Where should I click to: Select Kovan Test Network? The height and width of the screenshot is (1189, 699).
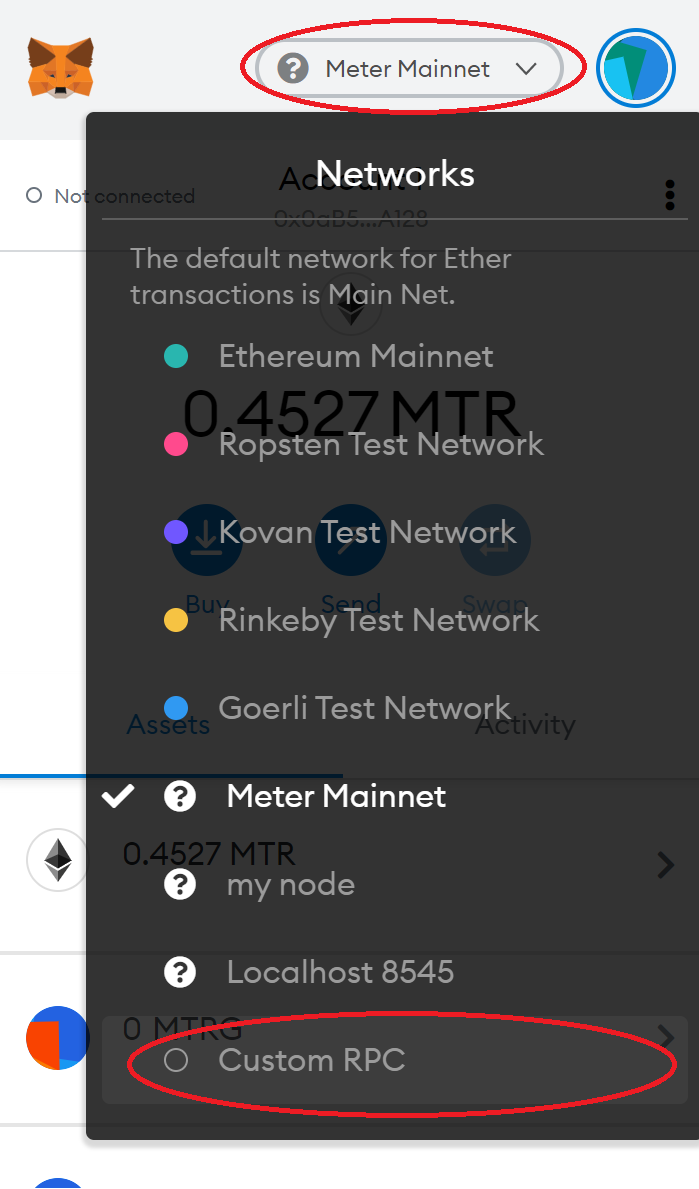pyautogui.click(x=367, y=532)
